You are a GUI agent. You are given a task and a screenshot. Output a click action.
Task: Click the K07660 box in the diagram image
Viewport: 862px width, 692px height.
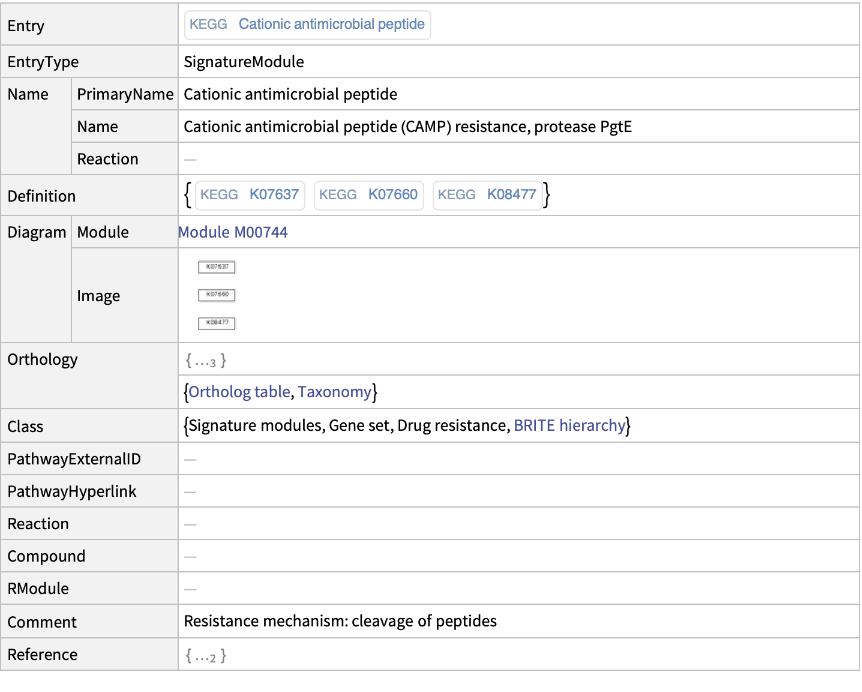(217, 295)
